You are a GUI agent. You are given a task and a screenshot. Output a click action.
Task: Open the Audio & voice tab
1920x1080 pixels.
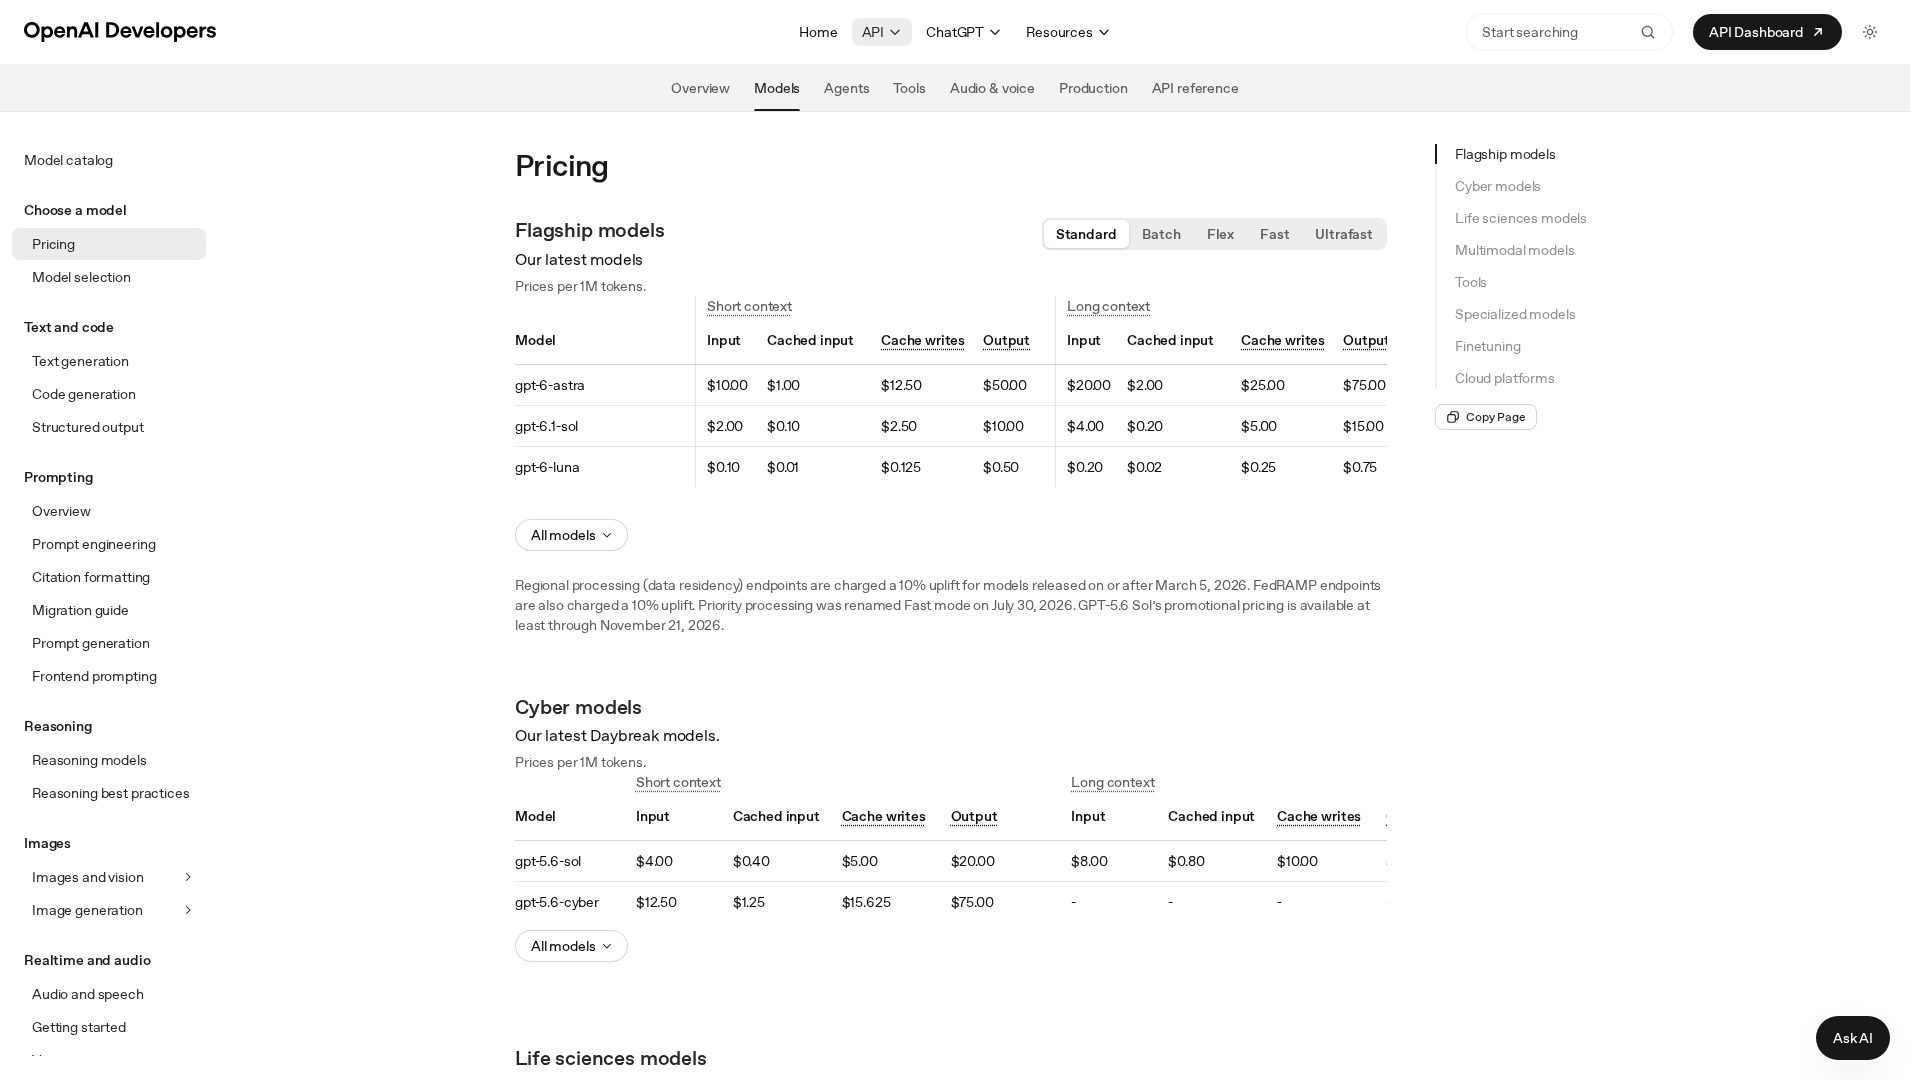pyautogui.click(x=992, y=88)
